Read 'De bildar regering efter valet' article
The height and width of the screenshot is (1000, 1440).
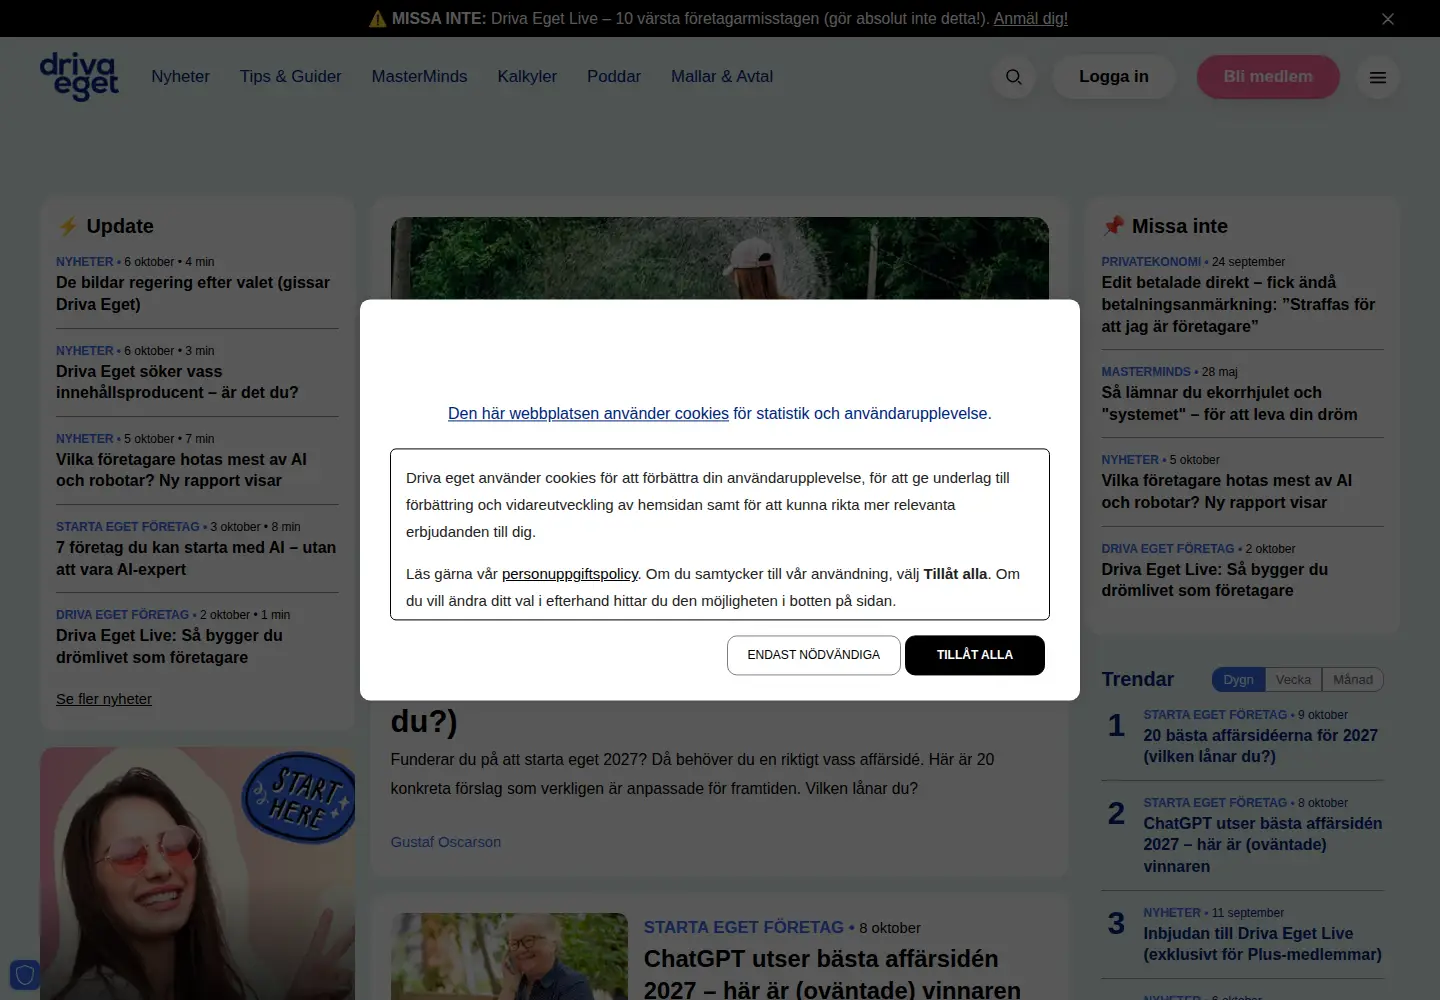193,293
